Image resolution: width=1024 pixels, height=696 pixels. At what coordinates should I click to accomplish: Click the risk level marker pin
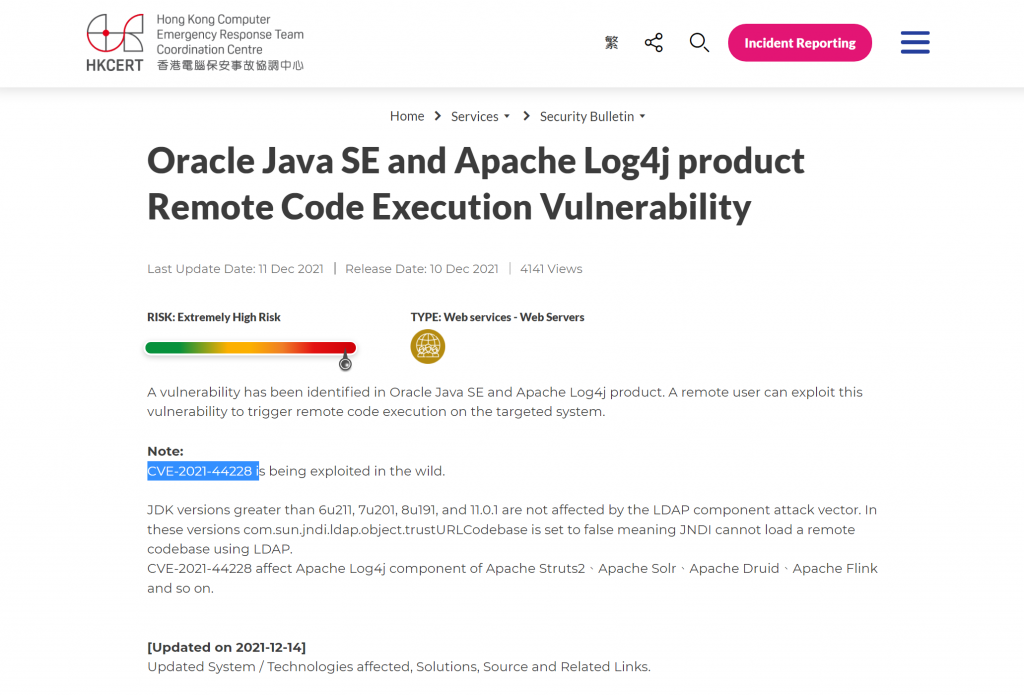[x=346, y=362]
